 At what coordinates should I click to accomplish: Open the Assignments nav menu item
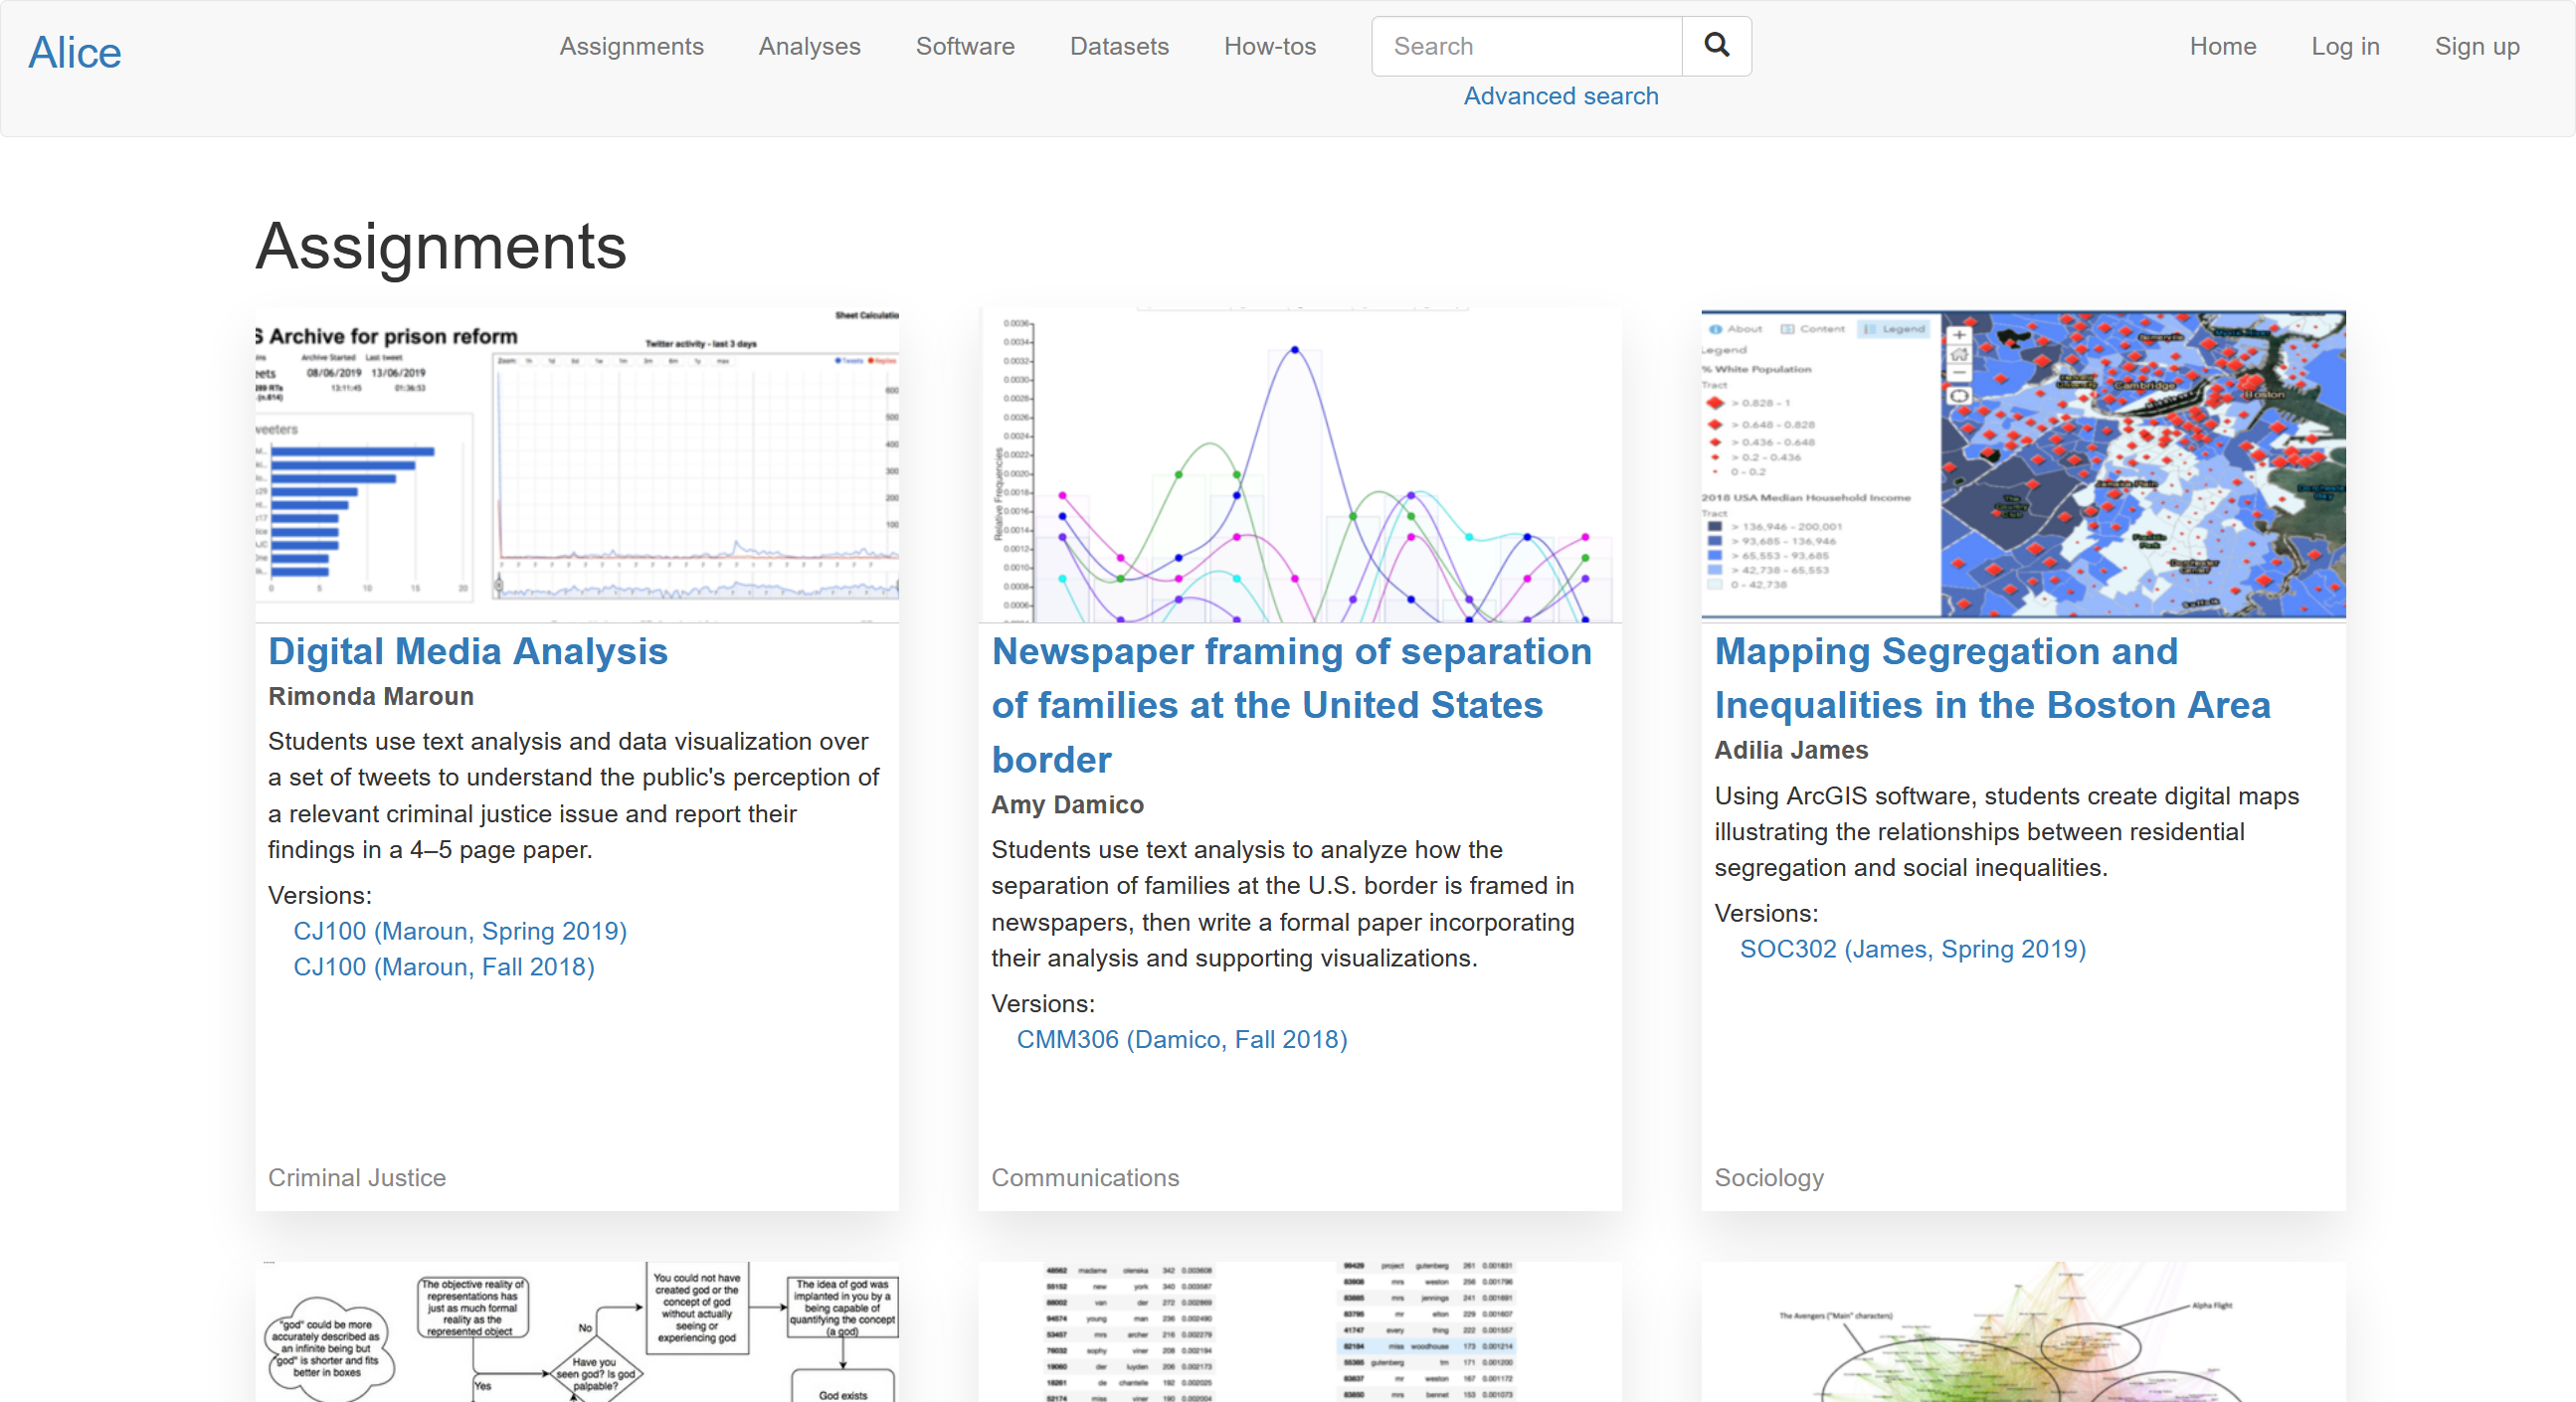pos(631,46)
